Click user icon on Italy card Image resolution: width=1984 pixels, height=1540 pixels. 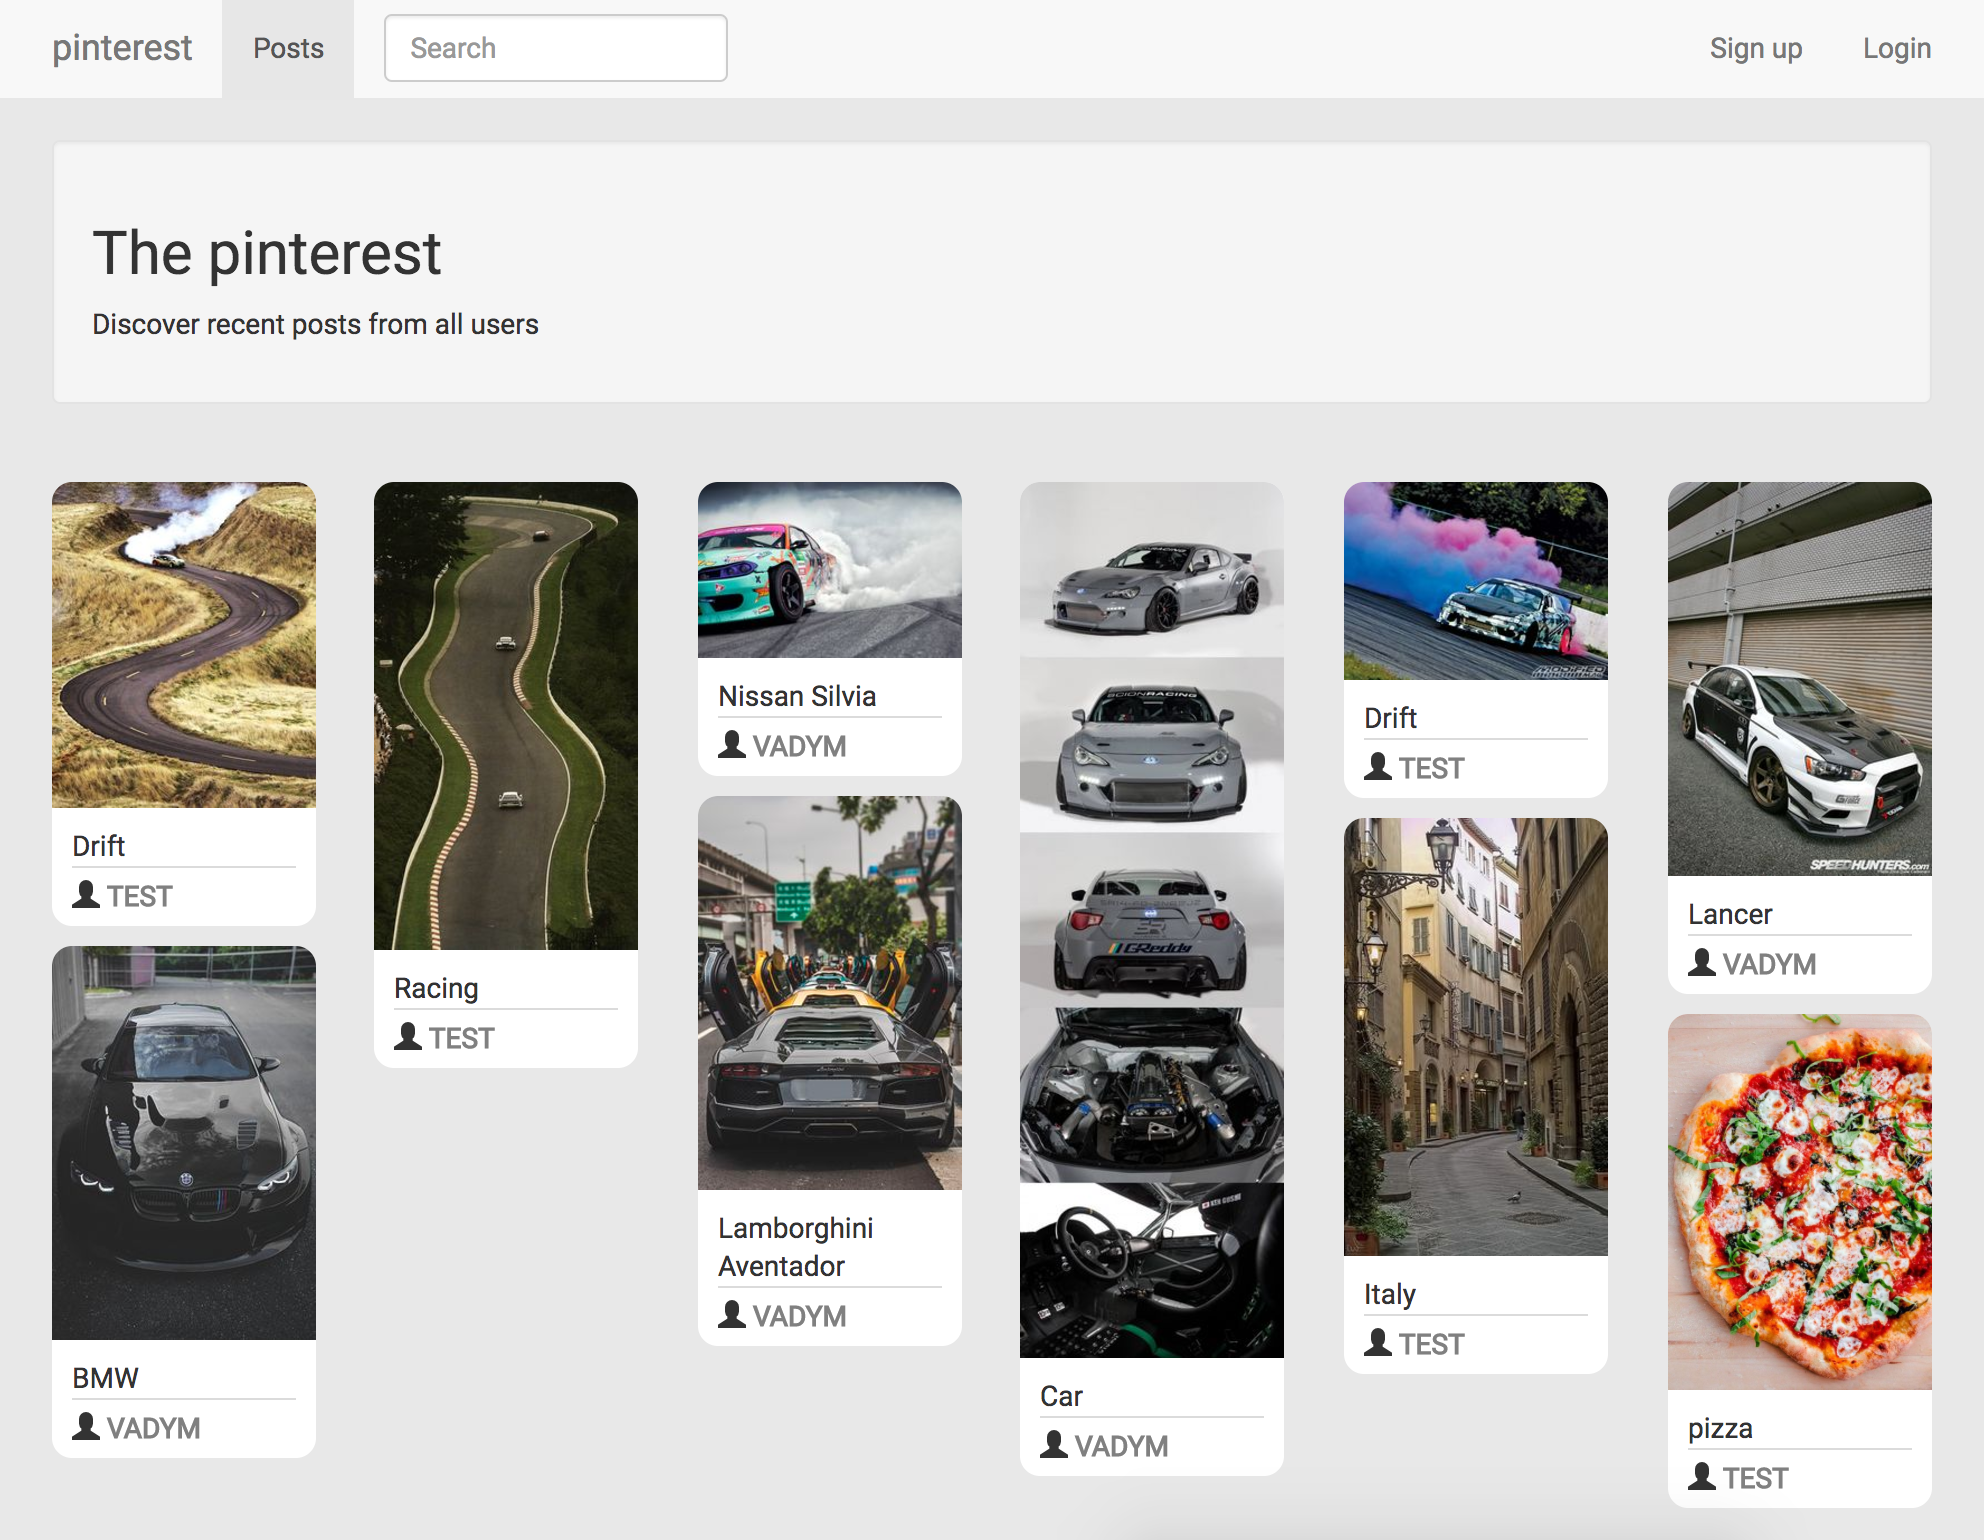[1378, 1342]
